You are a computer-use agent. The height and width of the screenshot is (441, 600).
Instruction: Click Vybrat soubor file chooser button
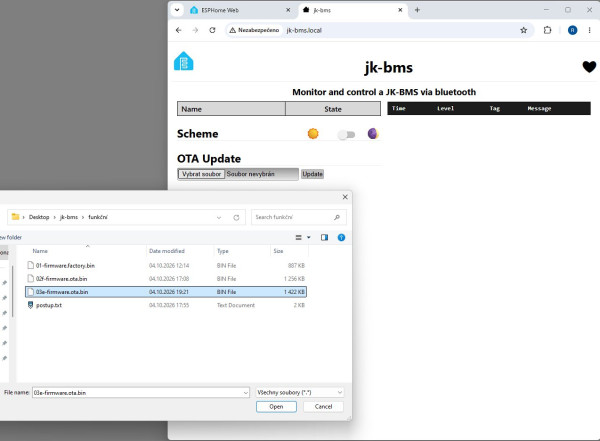(201, 174)
